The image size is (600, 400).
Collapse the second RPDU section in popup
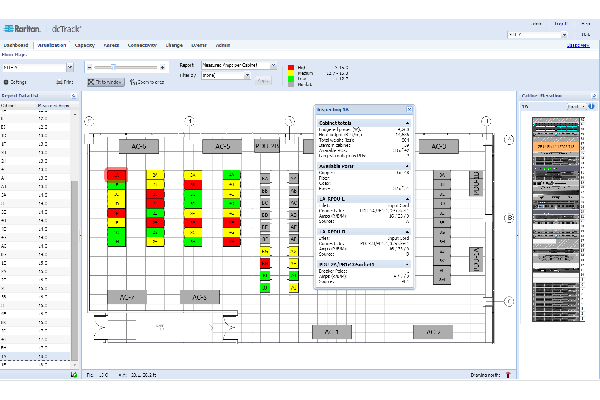(x=408, y=232)
